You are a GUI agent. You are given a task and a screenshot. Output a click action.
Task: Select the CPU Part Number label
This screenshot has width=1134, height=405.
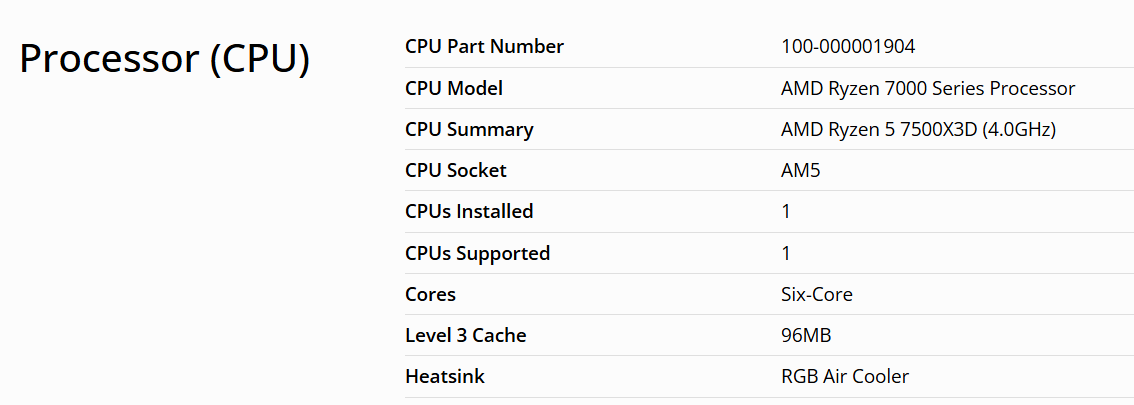(x=484, y=47)
